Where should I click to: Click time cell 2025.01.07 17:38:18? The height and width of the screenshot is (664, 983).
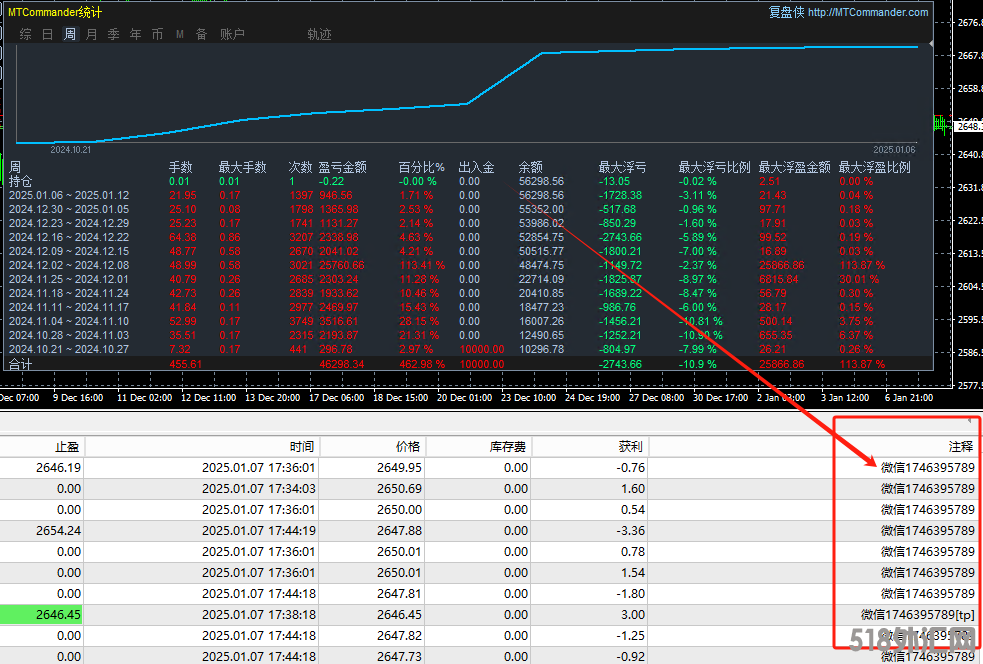tap(259, 614)
